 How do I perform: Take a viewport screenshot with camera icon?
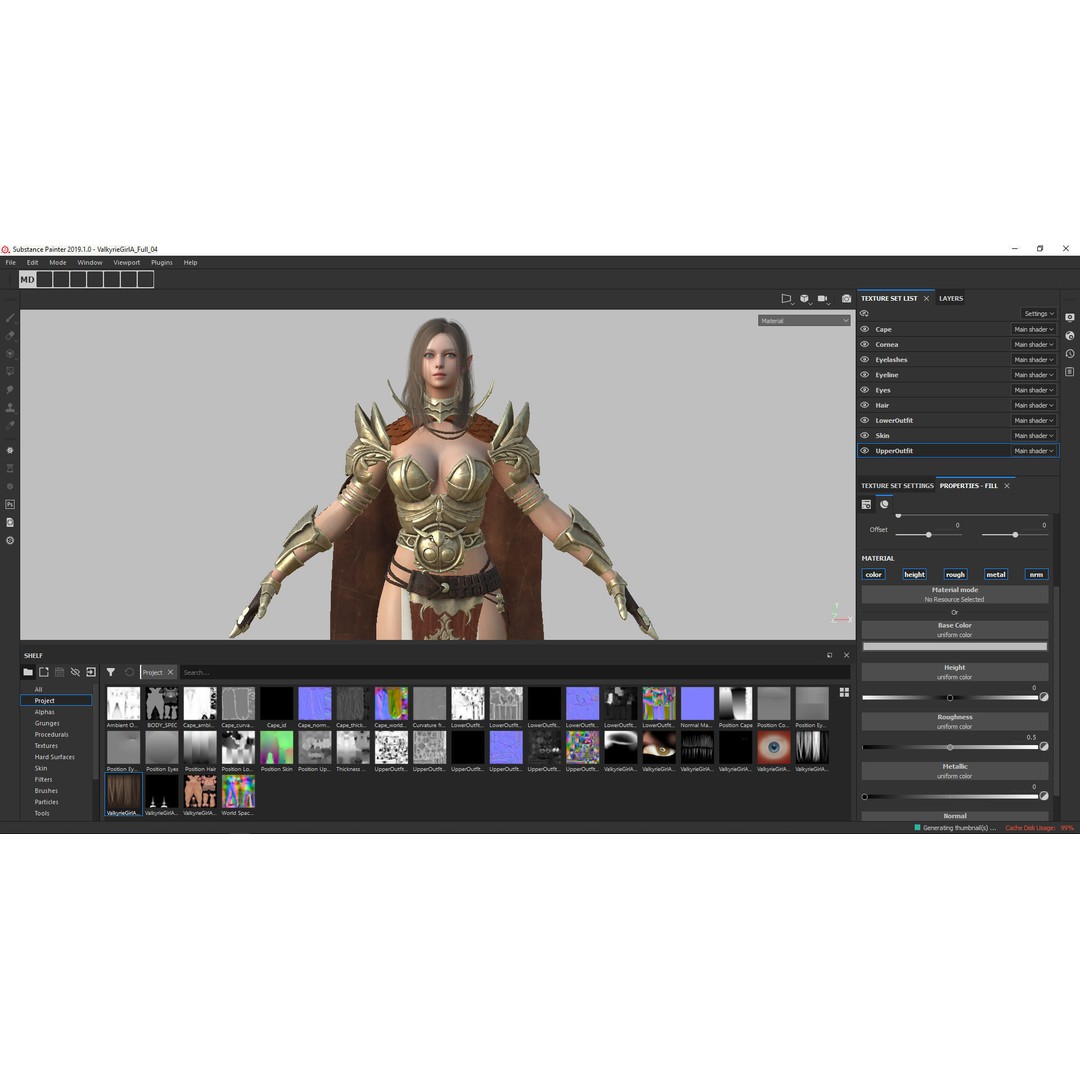click(846, 298)
